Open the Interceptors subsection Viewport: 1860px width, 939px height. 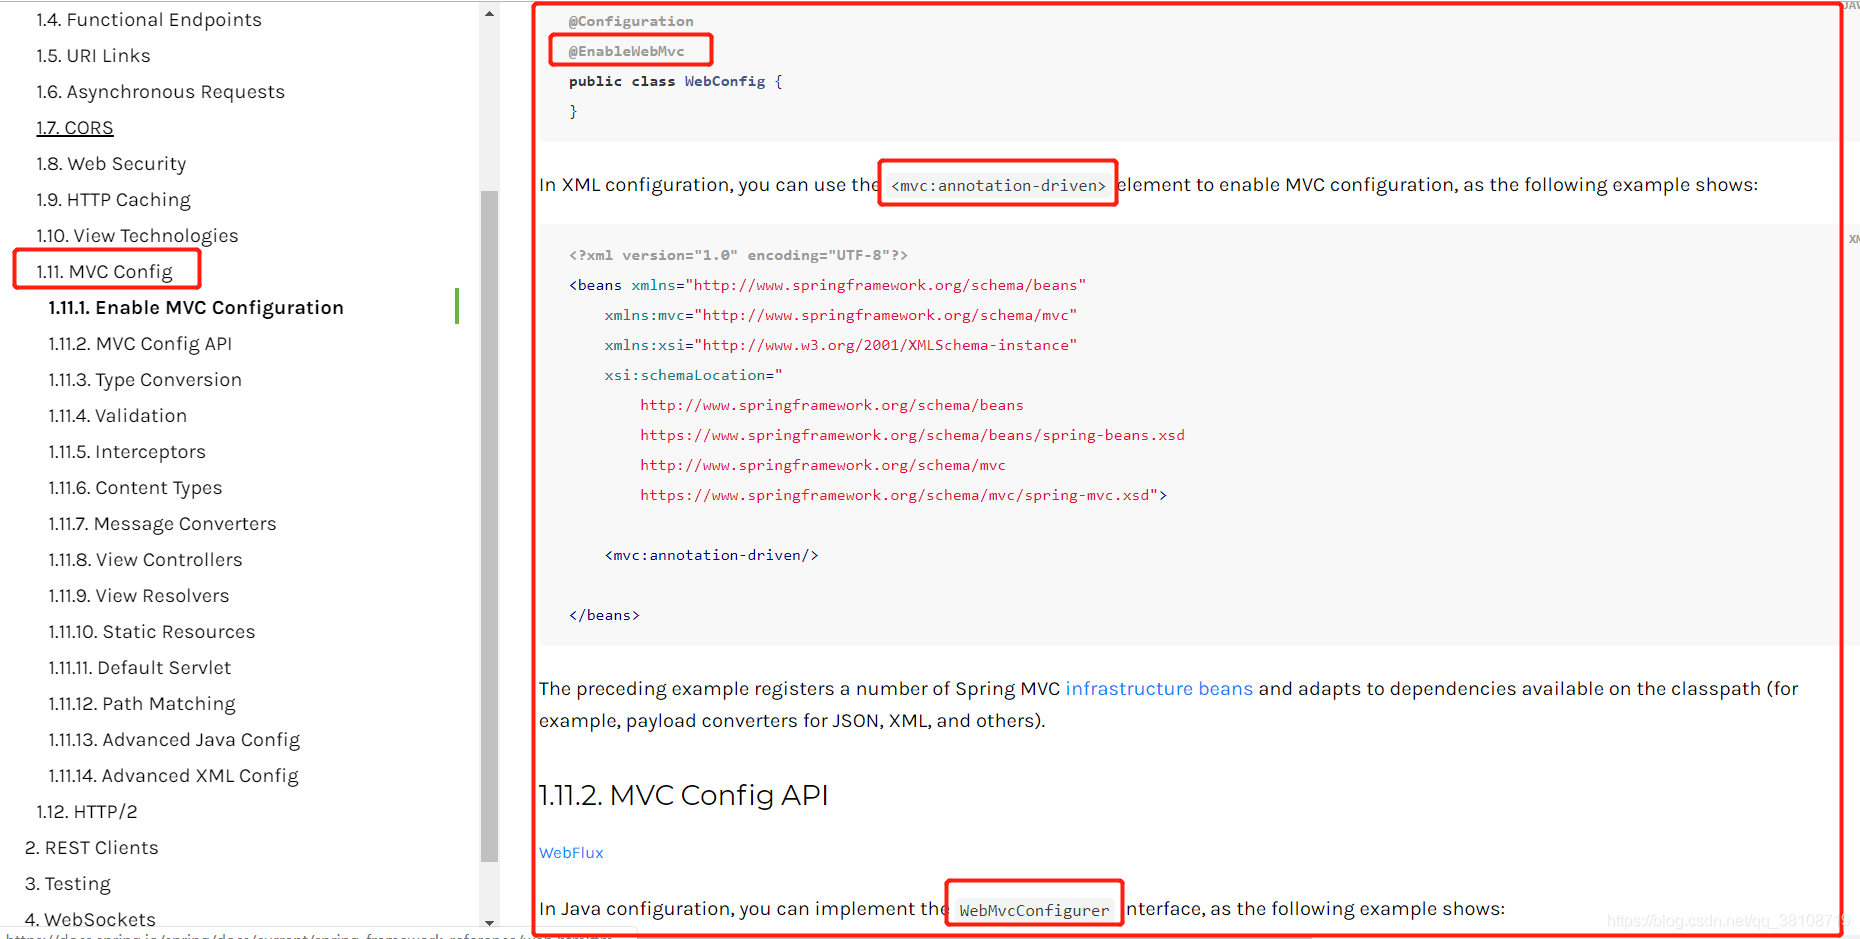click(127, 451)
